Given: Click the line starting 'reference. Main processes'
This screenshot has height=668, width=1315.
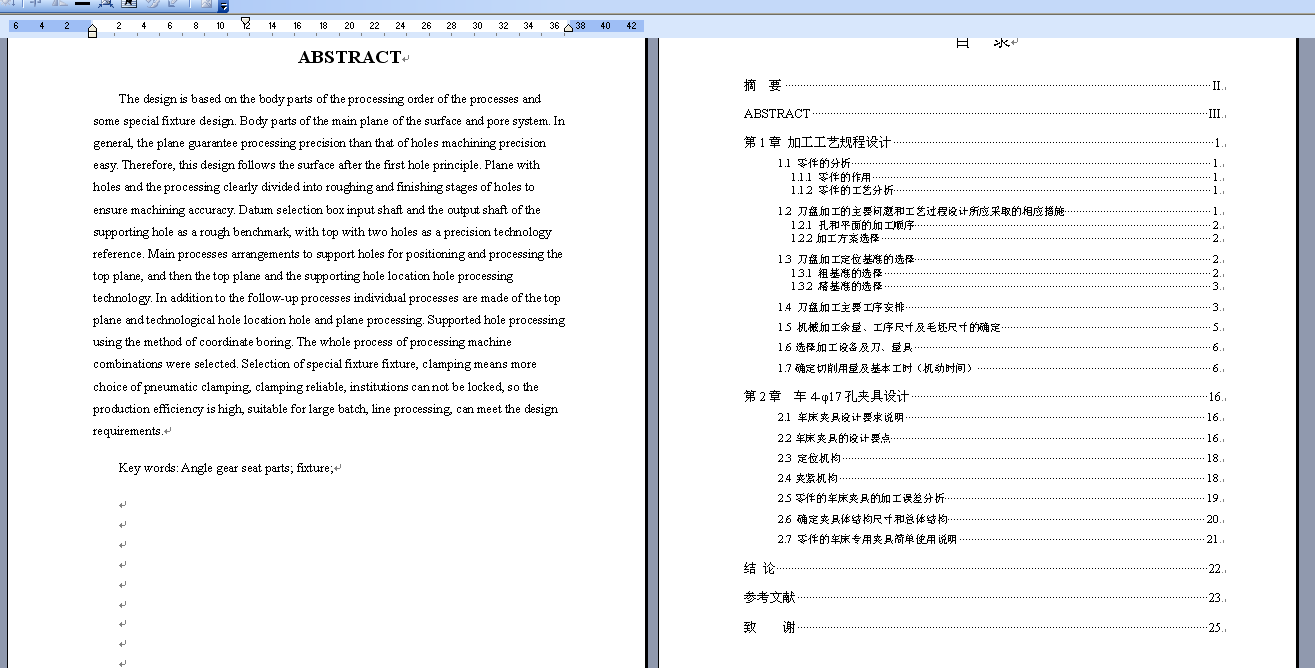Looking at the screenshot, I should pos(328,254).
